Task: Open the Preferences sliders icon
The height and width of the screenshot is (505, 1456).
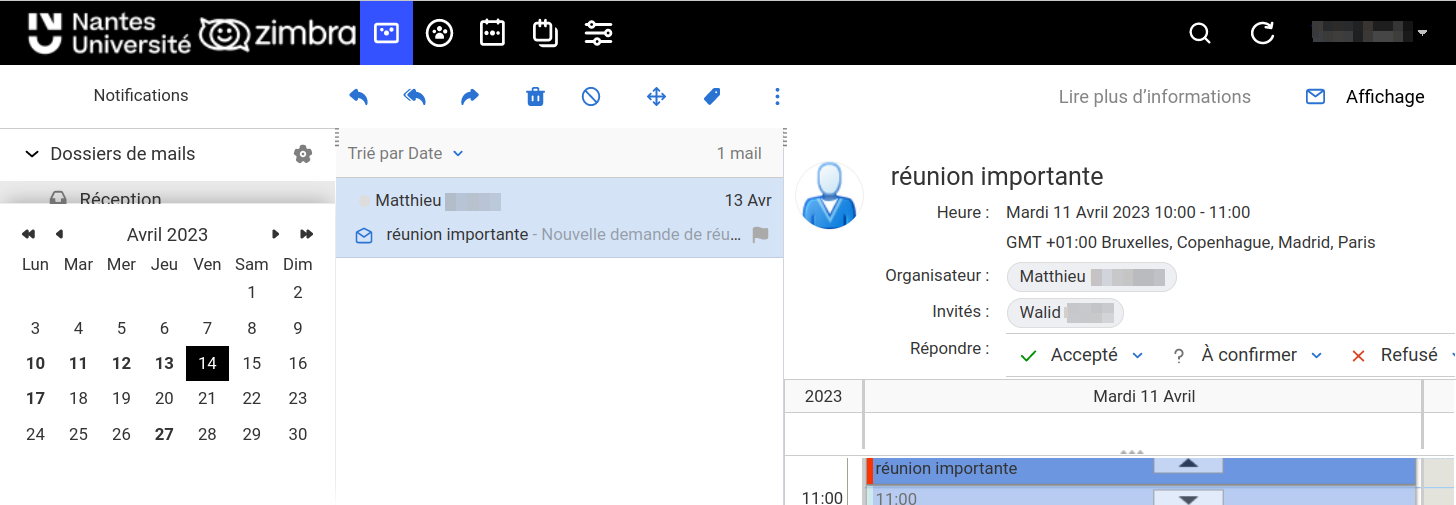Action: 598,33
